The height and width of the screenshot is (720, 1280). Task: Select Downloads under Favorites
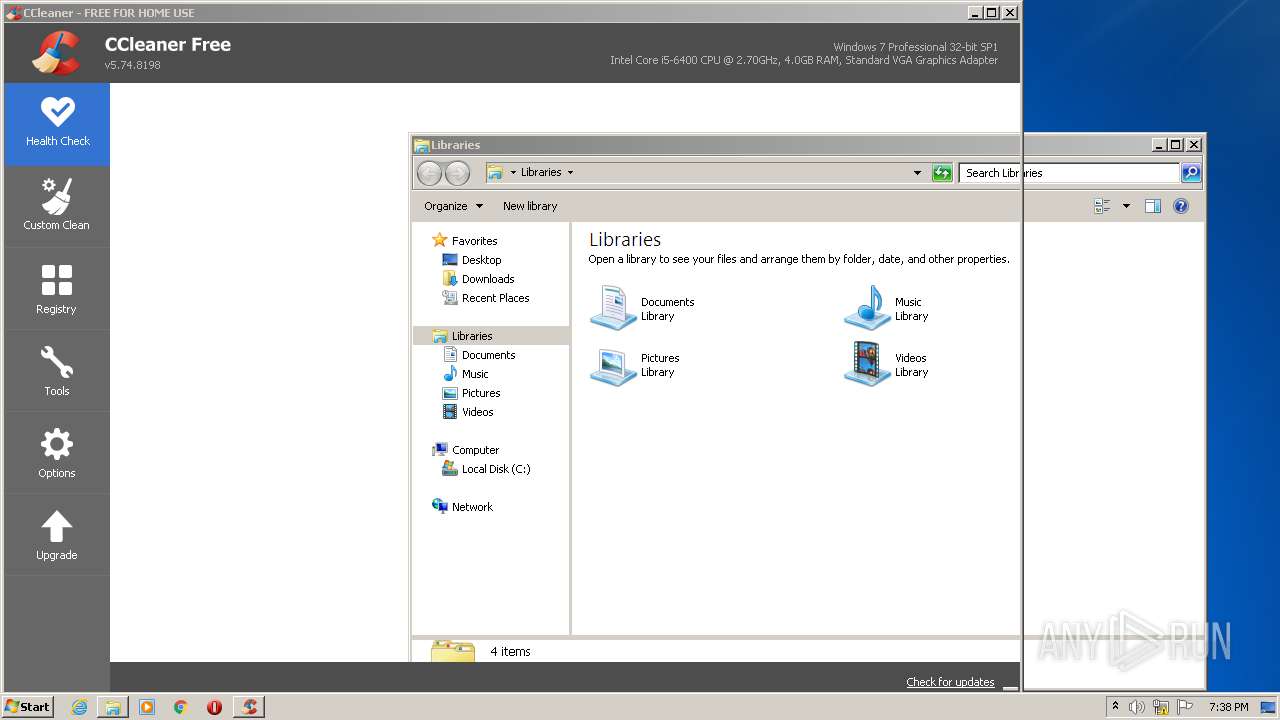point(488,279)
